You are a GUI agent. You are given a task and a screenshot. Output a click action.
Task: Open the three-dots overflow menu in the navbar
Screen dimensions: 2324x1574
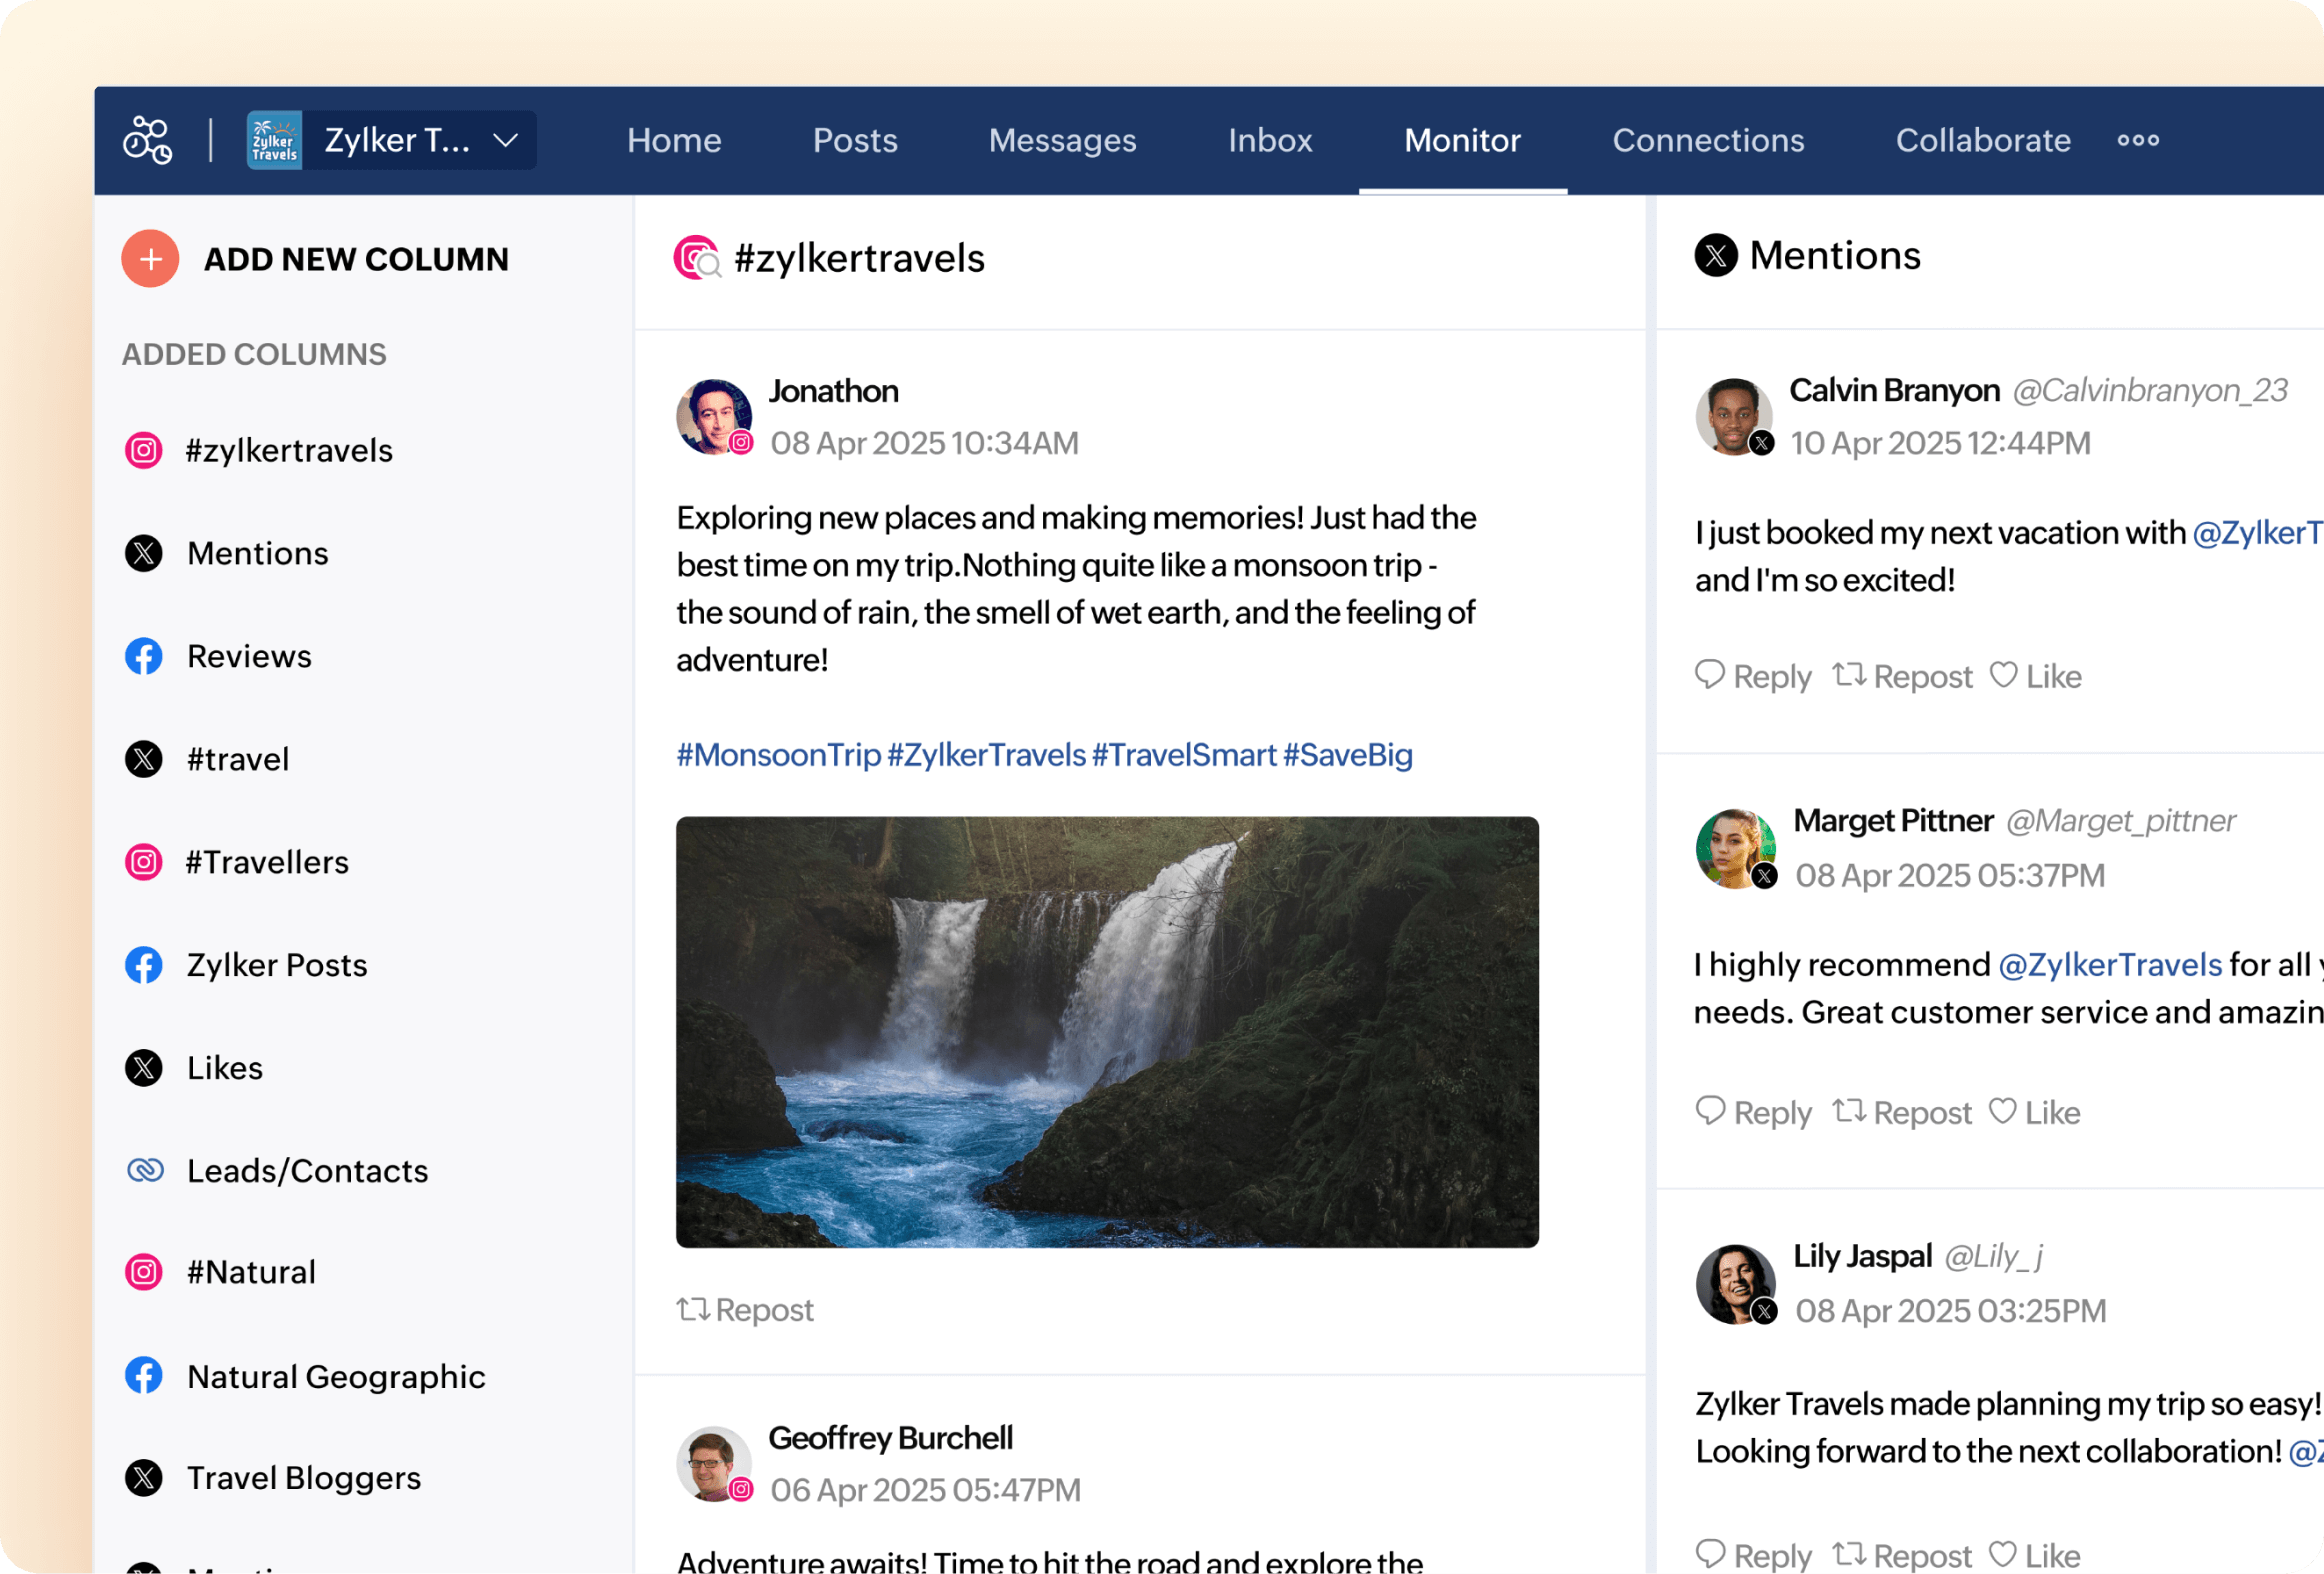pos(2137,140)
